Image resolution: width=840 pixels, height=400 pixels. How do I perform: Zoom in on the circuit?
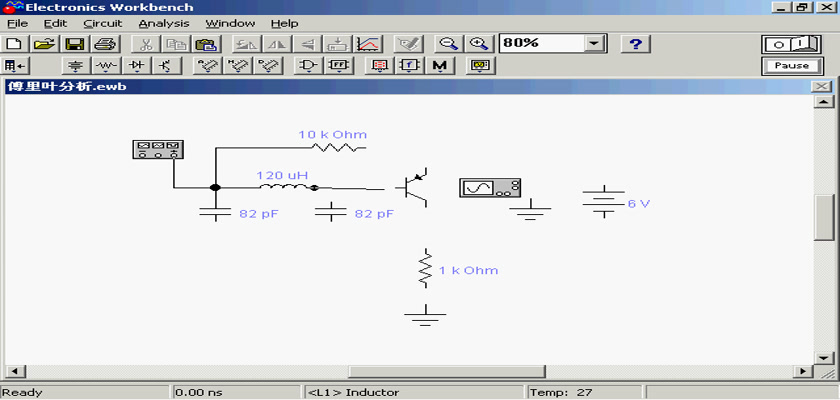click(x=478, y=44)
